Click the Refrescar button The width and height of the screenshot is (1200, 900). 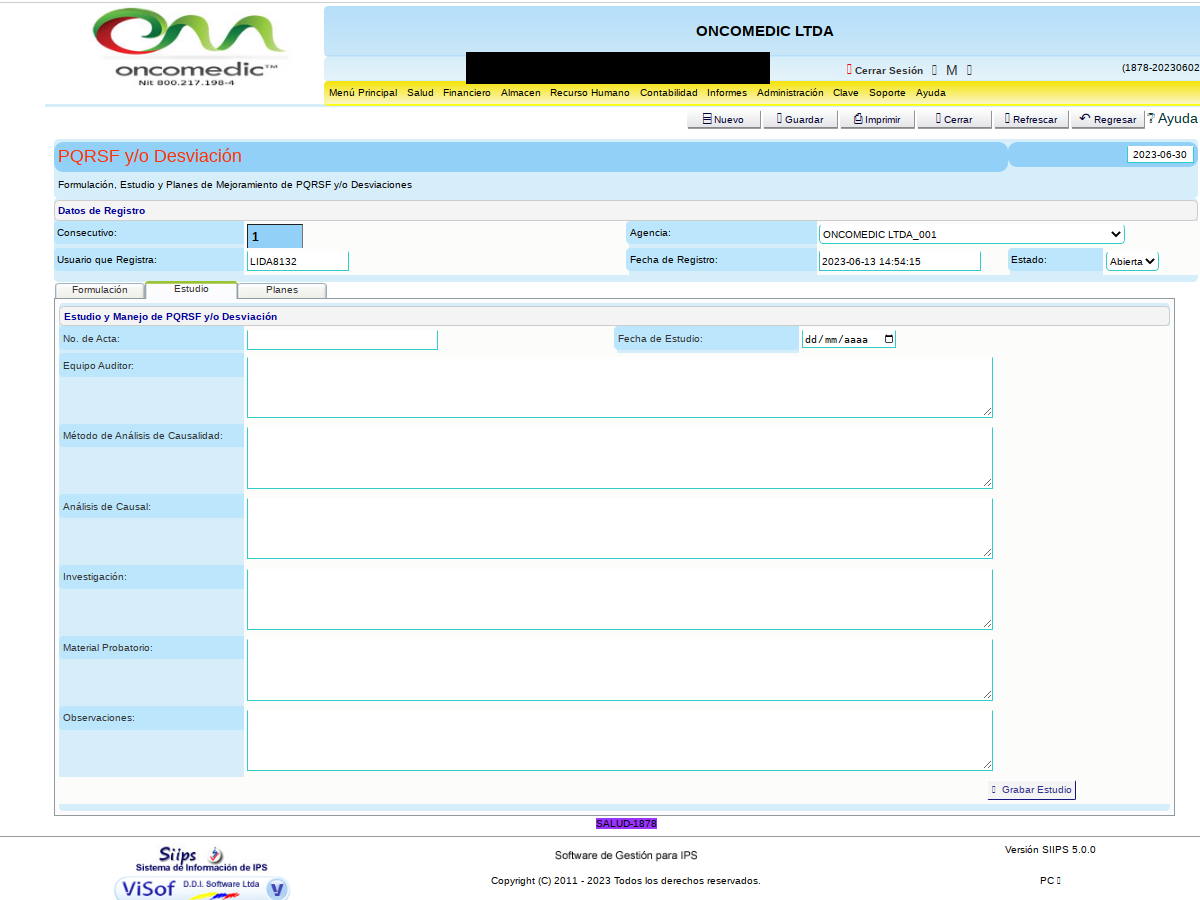[1030, 119]
